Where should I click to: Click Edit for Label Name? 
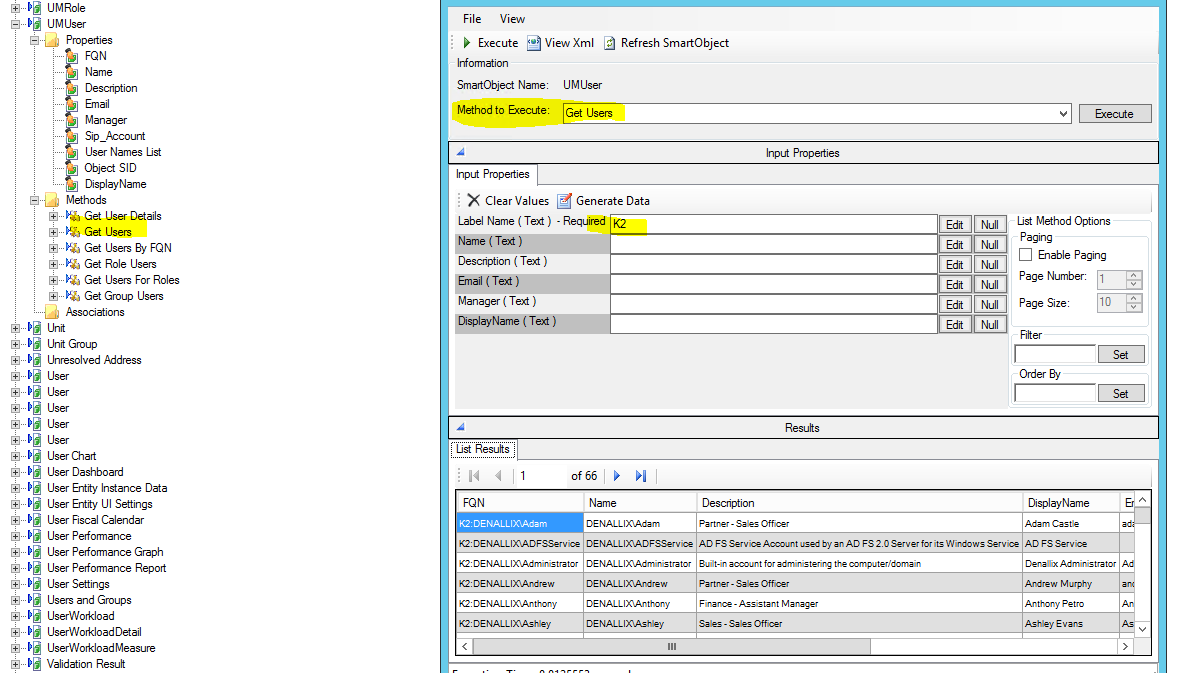(955, 225)
